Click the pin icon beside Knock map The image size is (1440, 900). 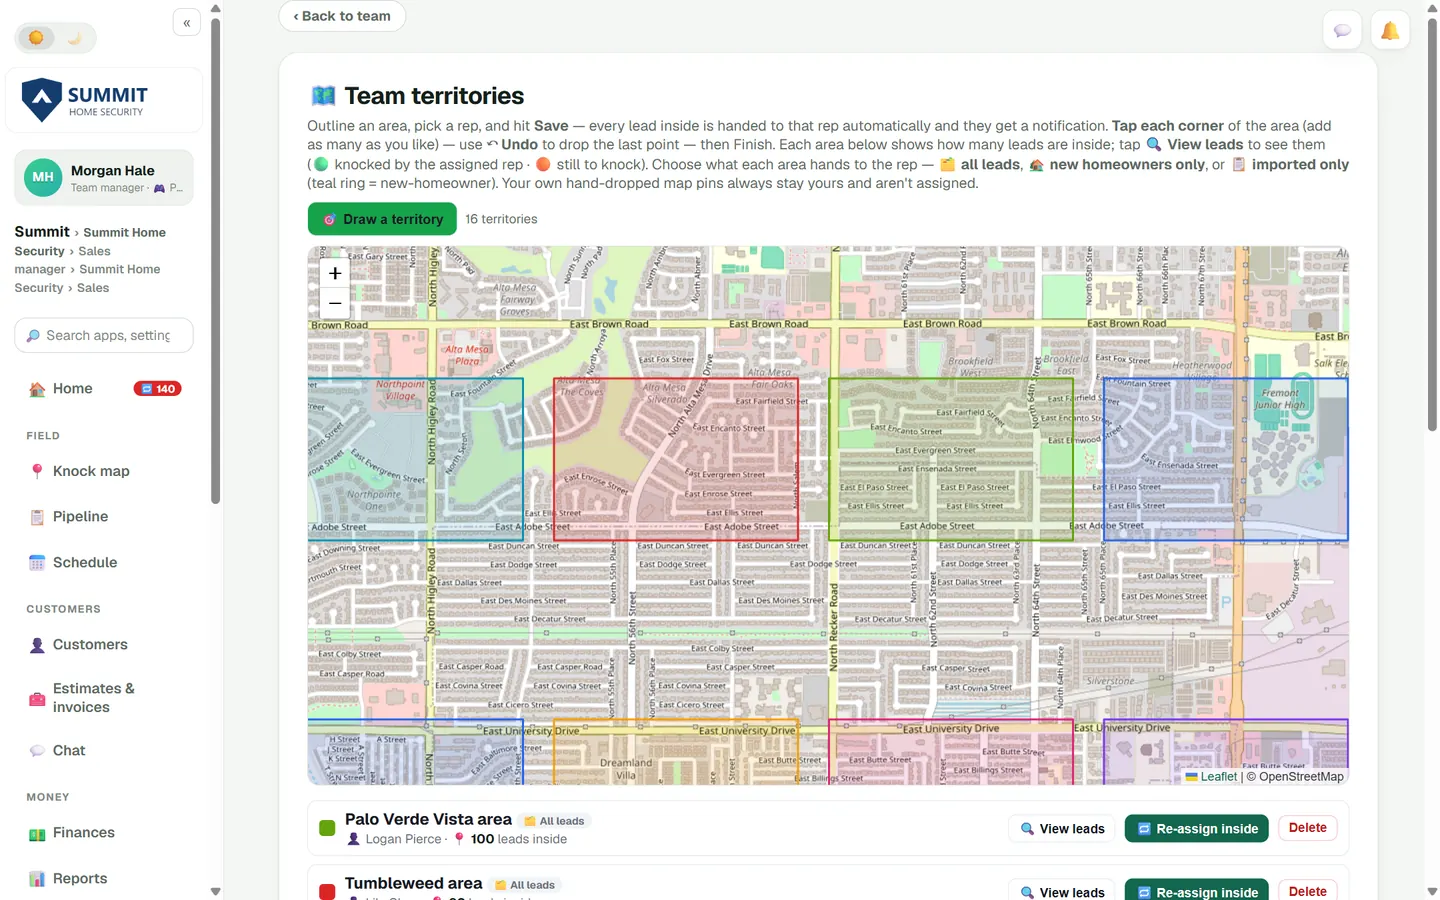tap(37, 471)
